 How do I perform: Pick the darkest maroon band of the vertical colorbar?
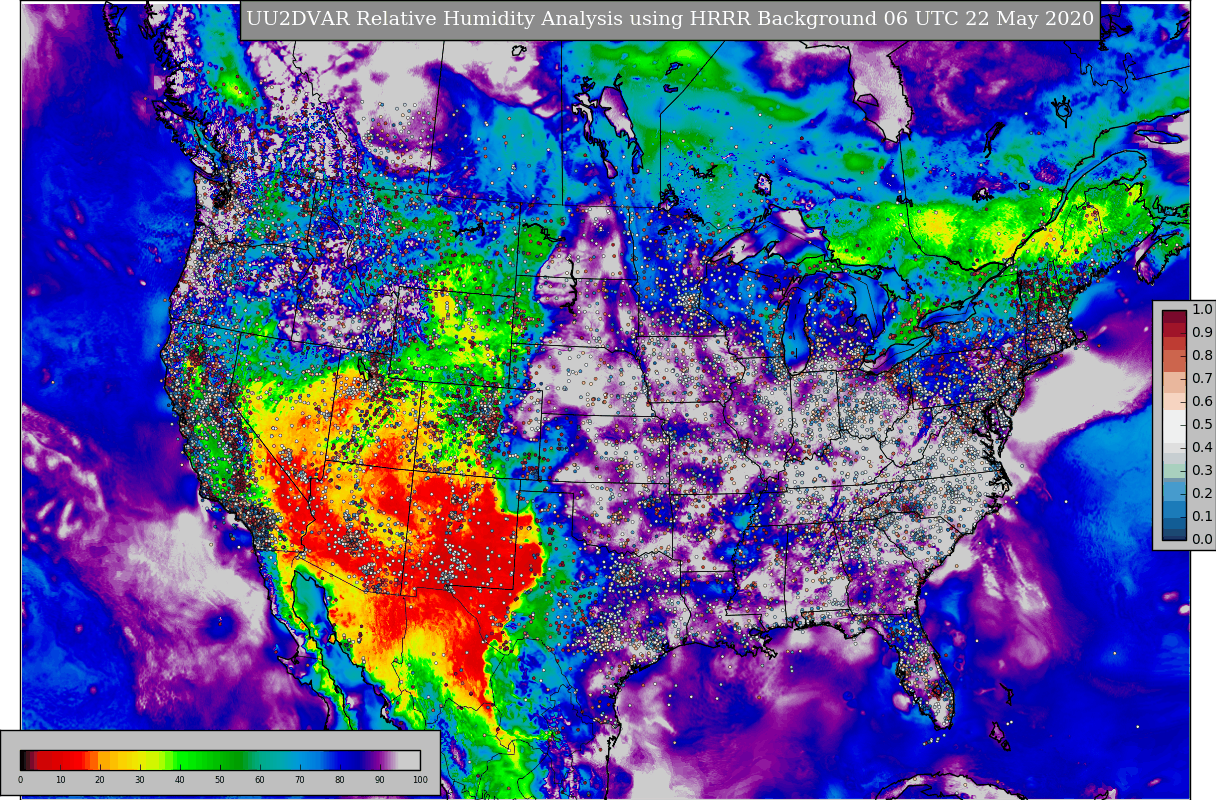(x=1174, y=317)
